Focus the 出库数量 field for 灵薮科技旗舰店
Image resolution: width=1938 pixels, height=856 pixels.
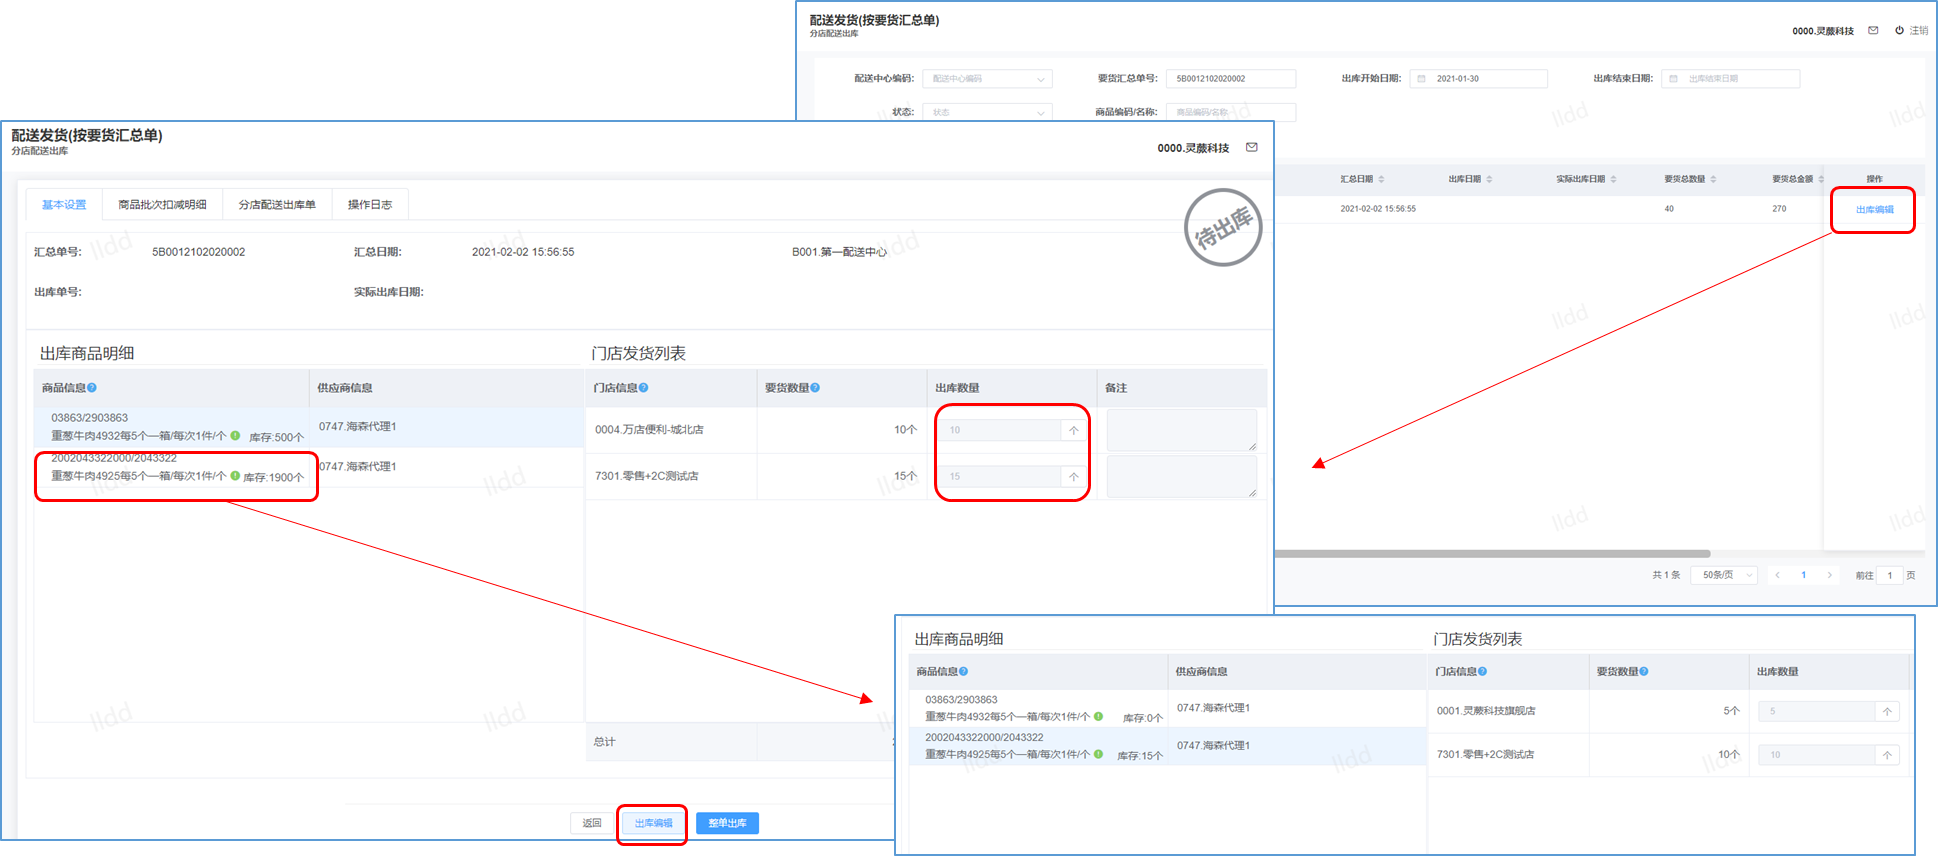1817,711
